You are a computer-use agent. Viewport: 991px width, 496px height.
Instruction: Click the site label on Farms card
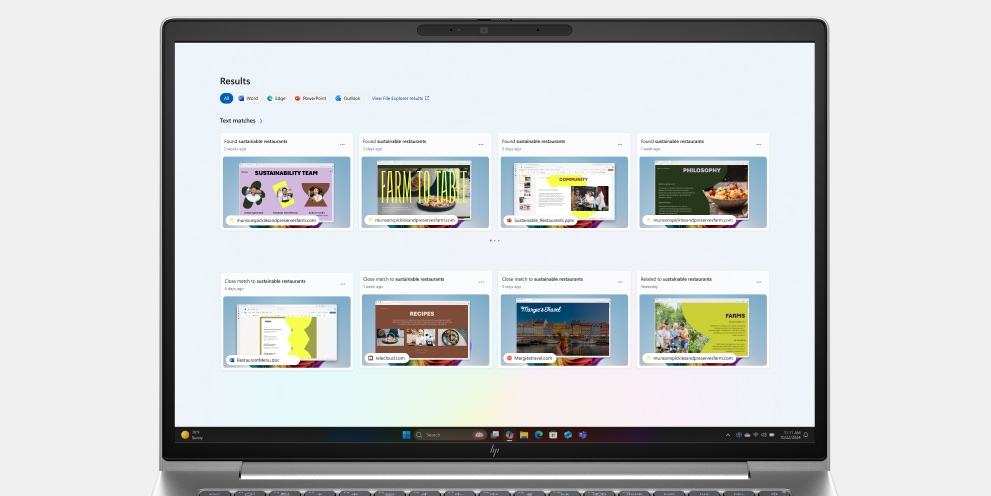point(690,358)
